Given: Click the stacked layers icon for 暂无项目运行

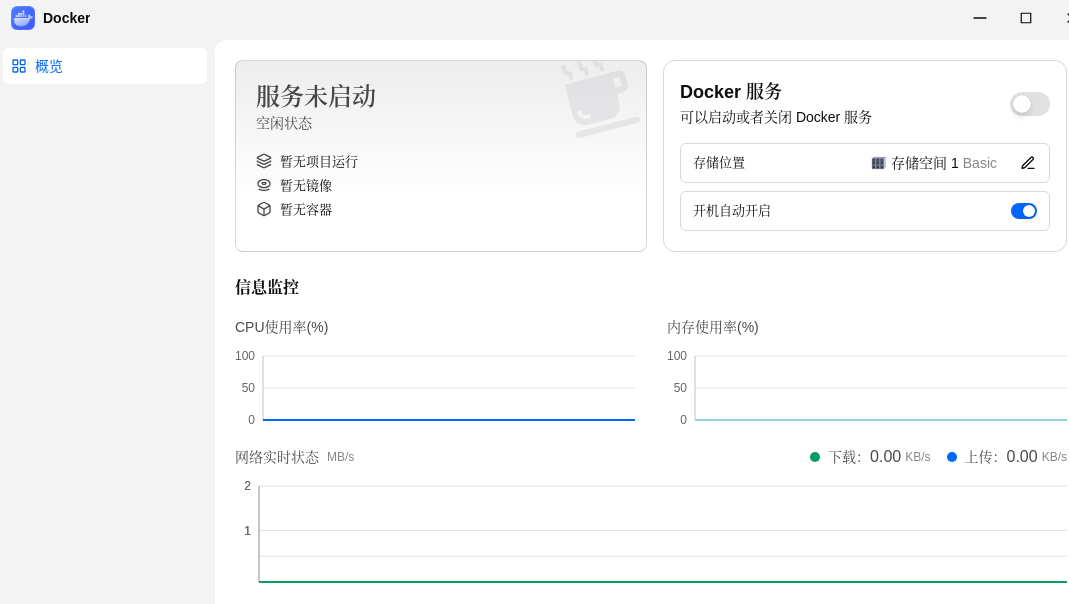Looking at the screenshot, I should click(x=264, y=161).
